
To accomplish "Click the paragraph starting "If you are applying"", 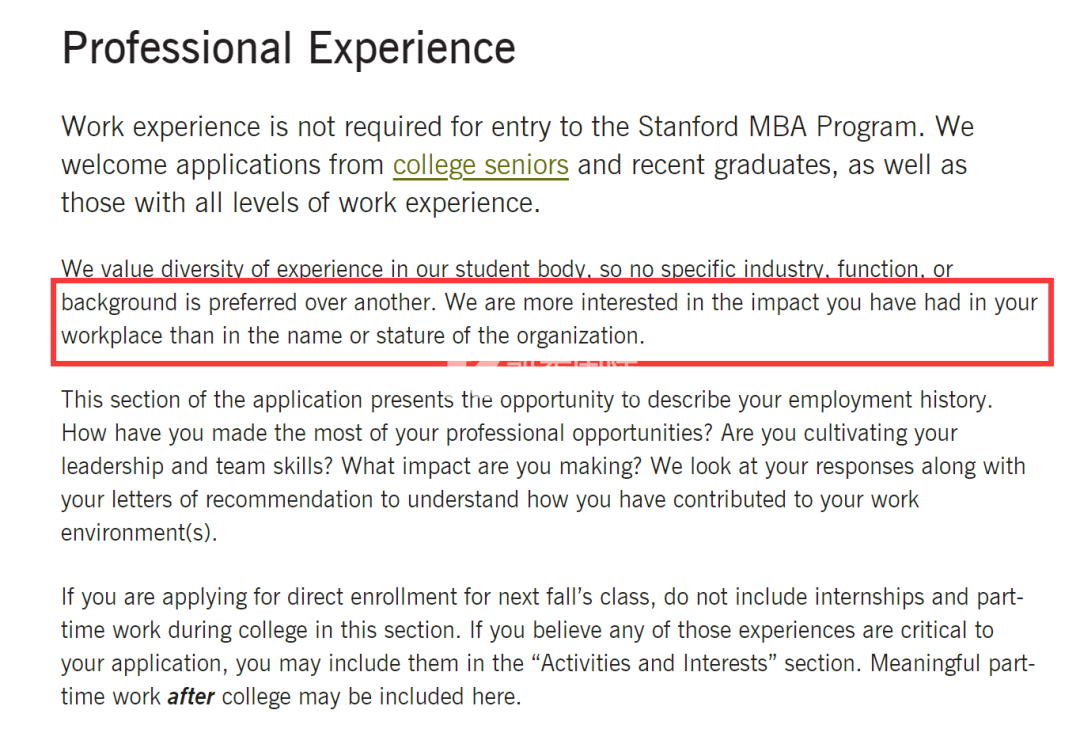I will (x=548, y=646).
